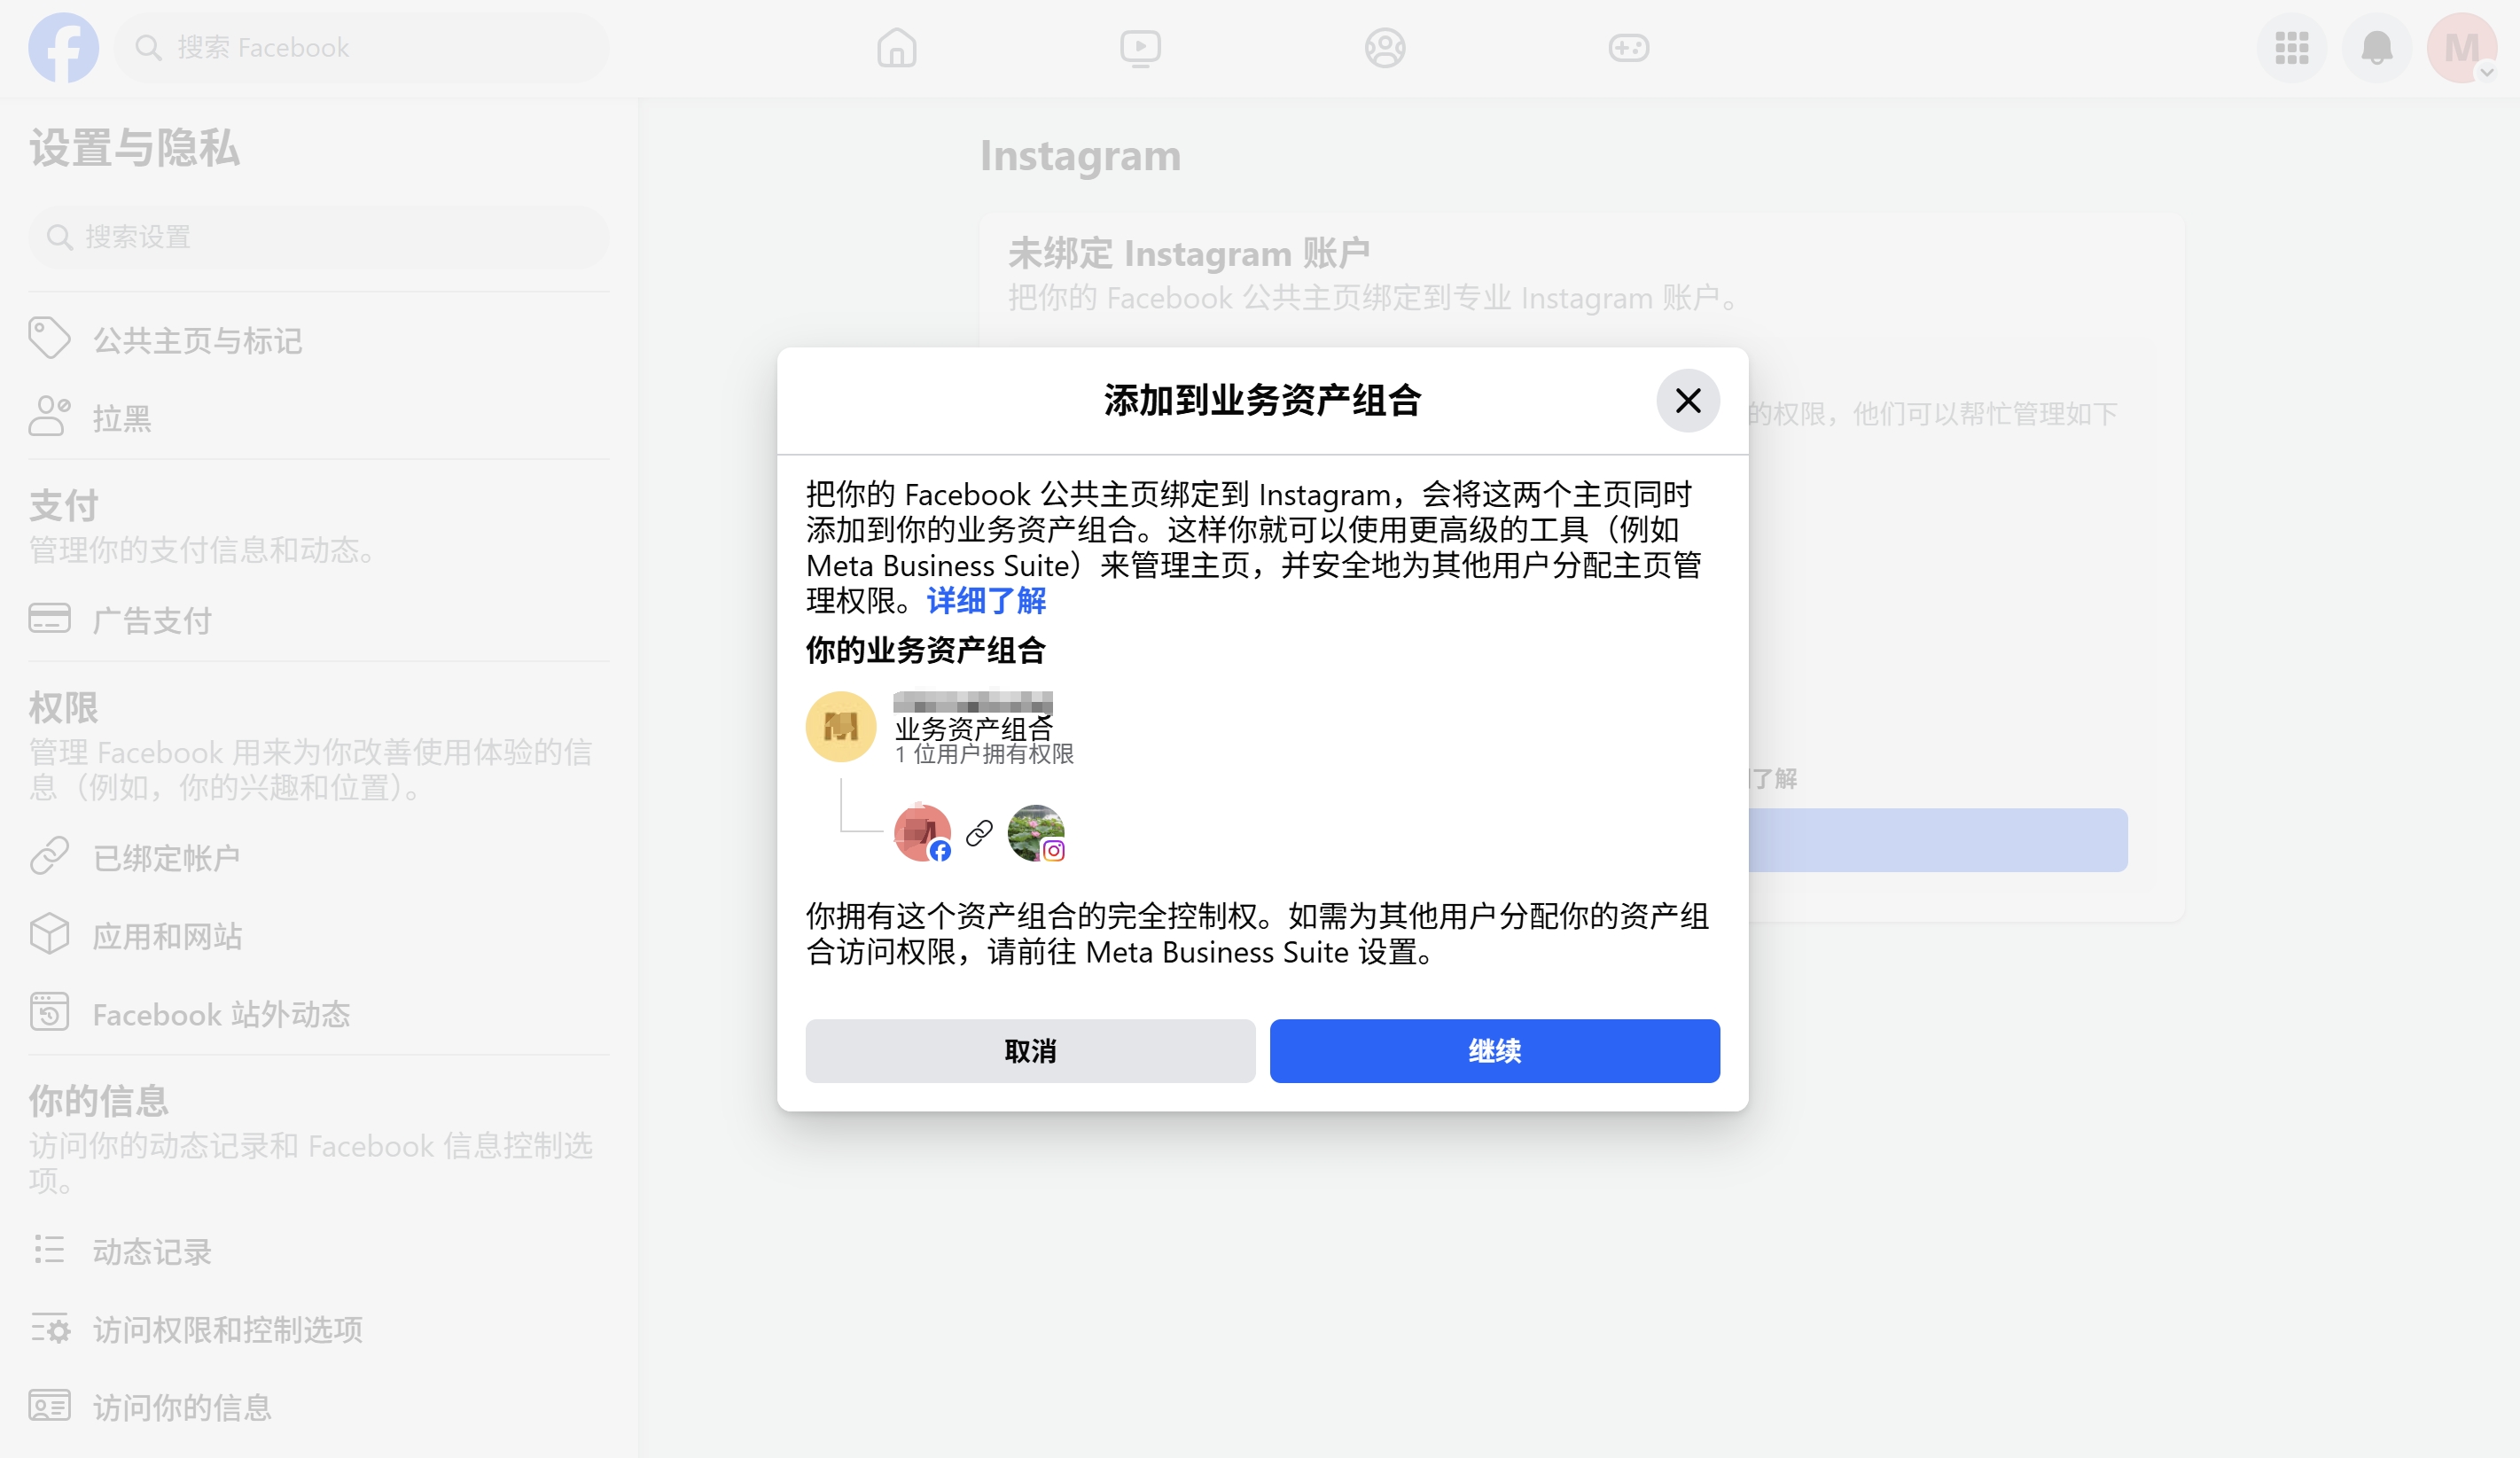
Task: Open 已绑定帐户 settings
Action: [x=166, y=856]
